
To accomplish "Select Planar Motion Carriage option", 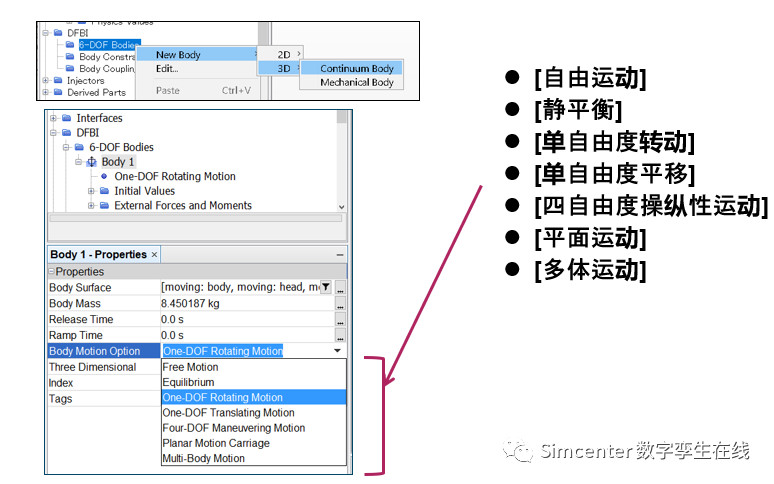I will pyautogui.click(x=215, y=443).
